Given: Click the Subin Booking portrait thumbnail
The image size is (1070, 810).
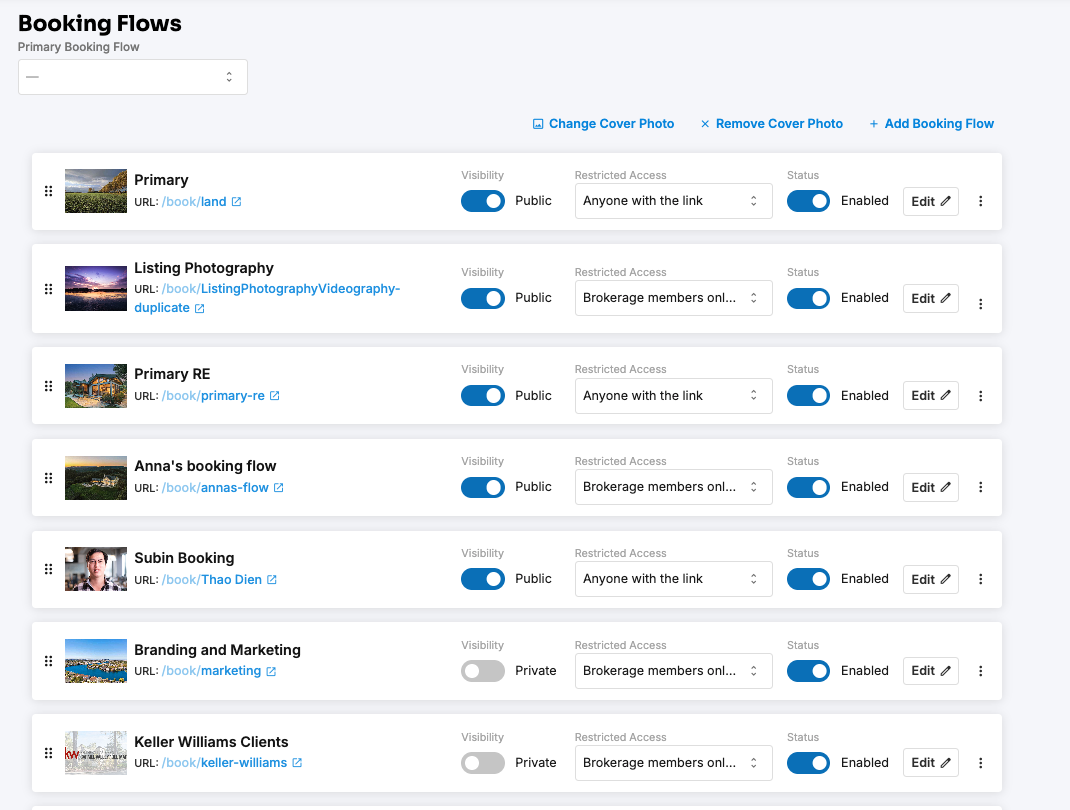Looking at the screenshot, I should [x=96, y=569].
